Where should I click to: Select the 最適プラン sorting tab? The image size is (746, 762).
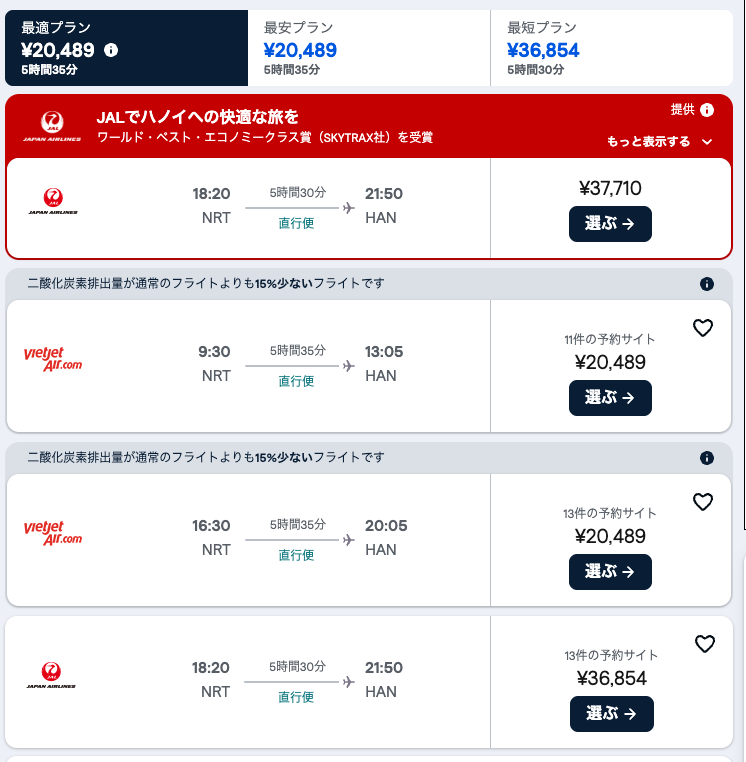(125, 48)
